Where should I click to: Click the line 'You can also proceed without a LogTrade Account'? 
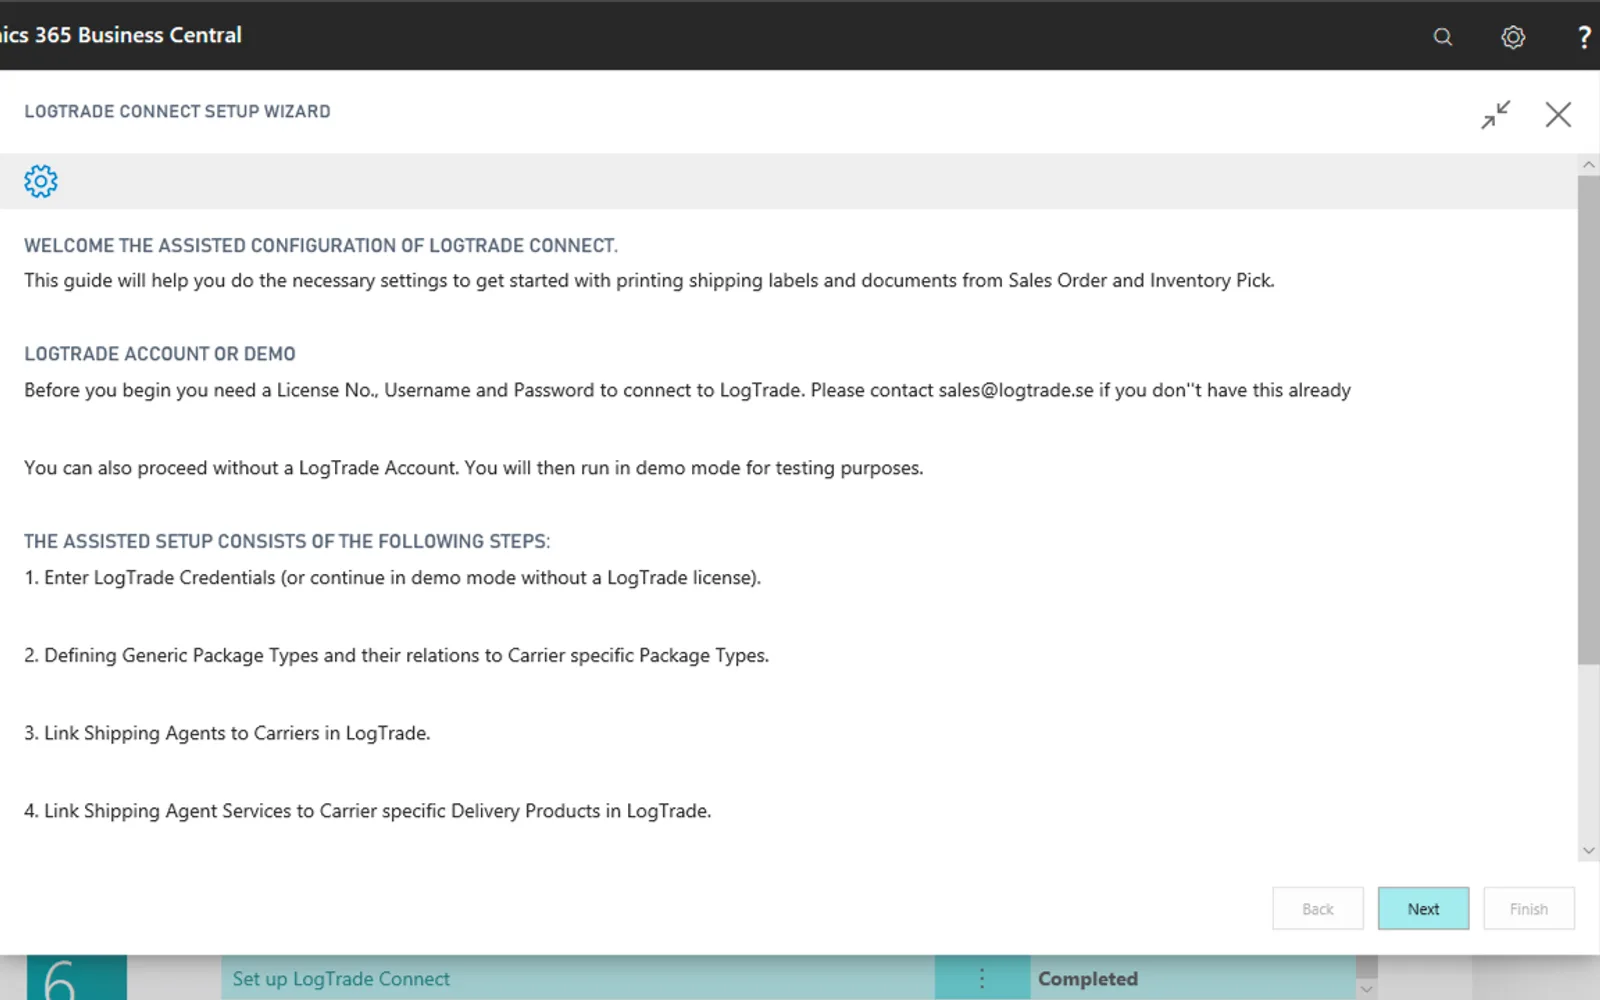[474, 468]
